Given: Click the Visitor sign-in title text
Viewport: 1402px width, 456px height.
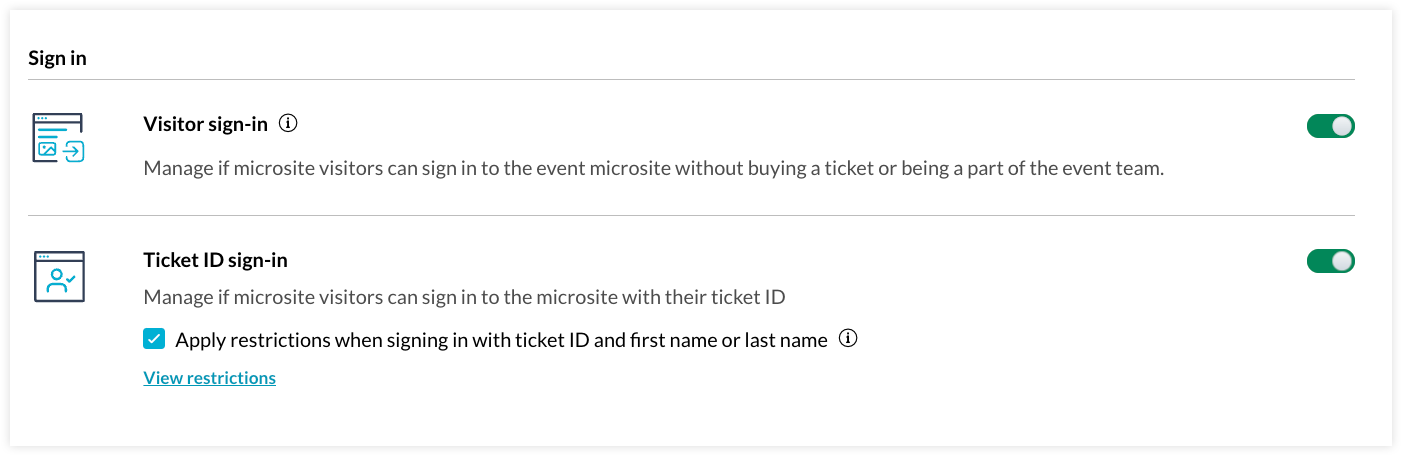Looking at the screenshot, I should tap(205, 124).
